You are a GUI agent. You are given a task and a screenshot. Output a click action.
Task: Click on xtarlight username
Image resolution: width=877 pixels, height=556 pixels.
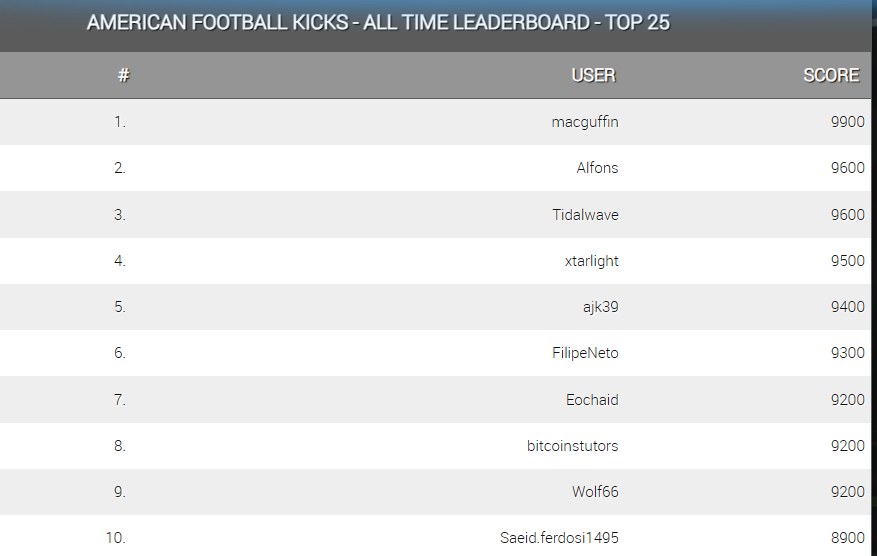[x=591, y=261]
